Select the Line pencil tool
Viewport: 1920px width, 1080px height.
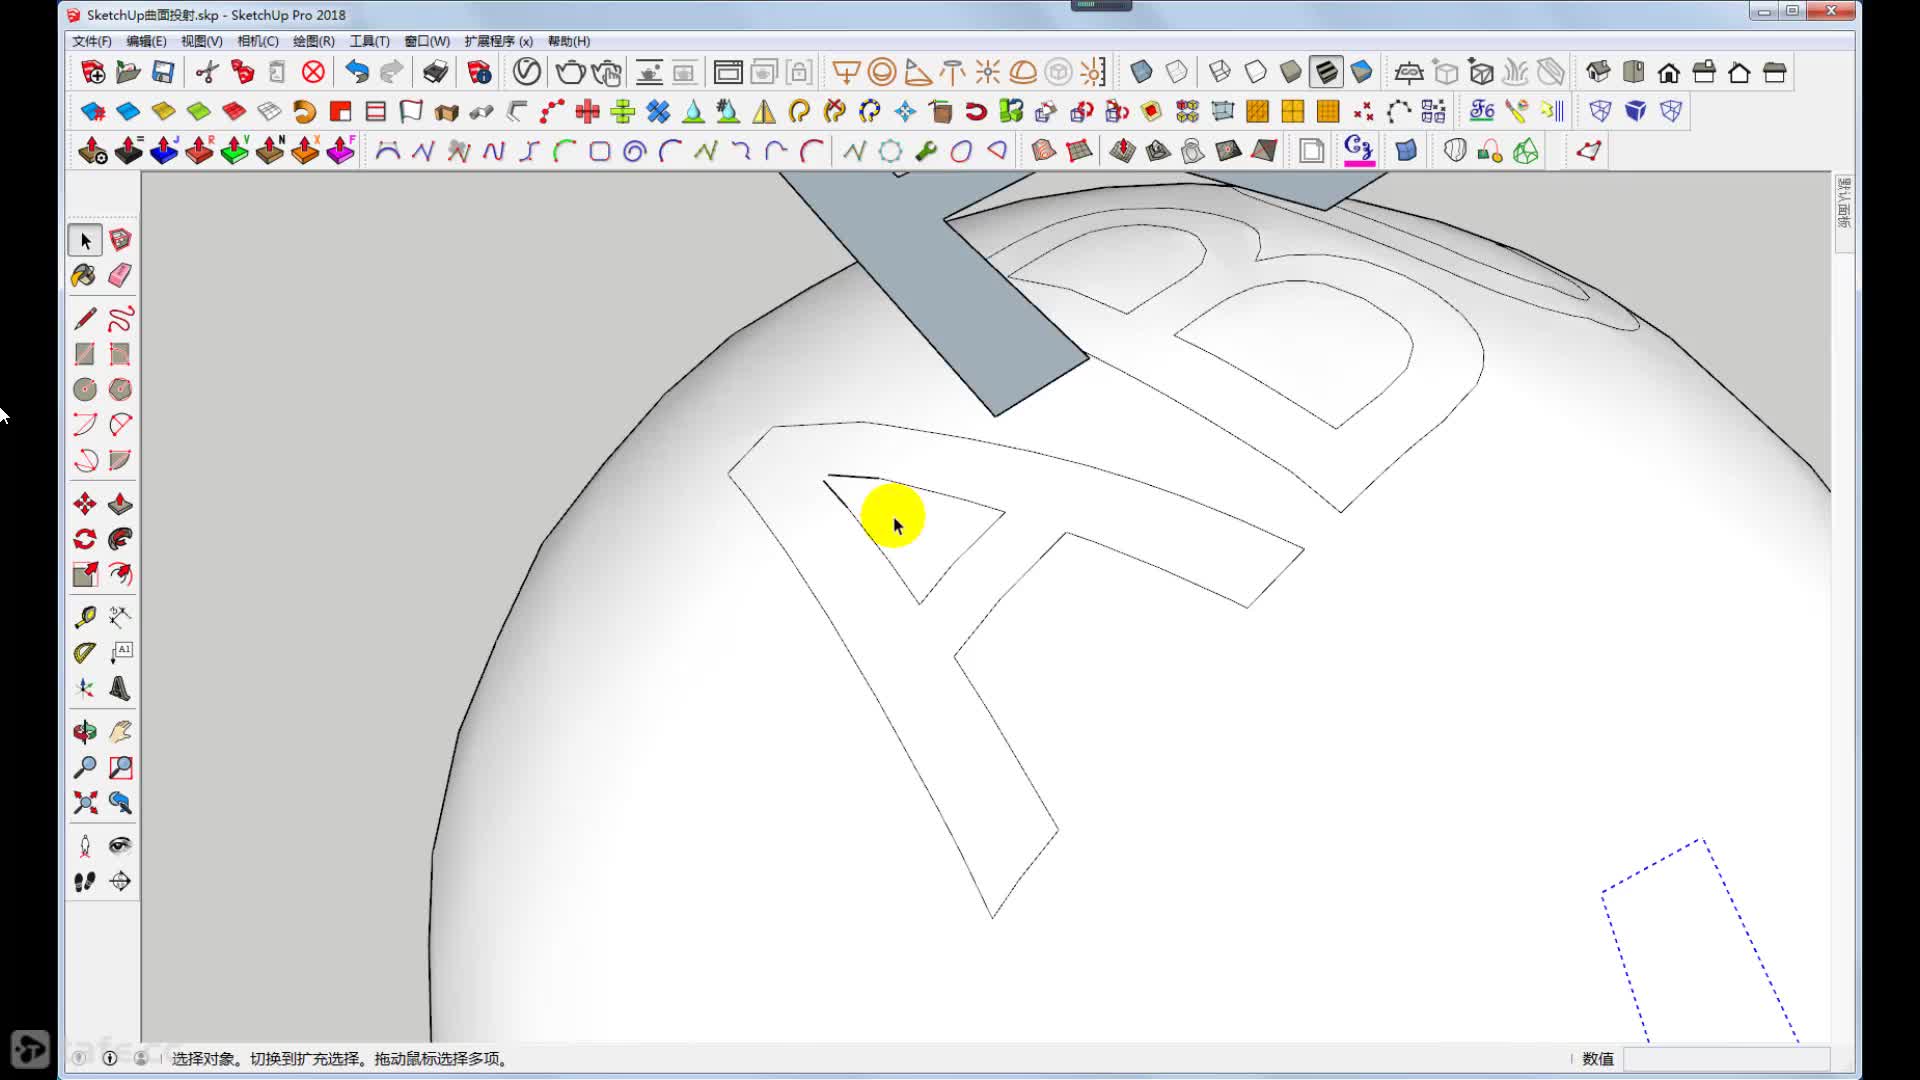point(85,319)
